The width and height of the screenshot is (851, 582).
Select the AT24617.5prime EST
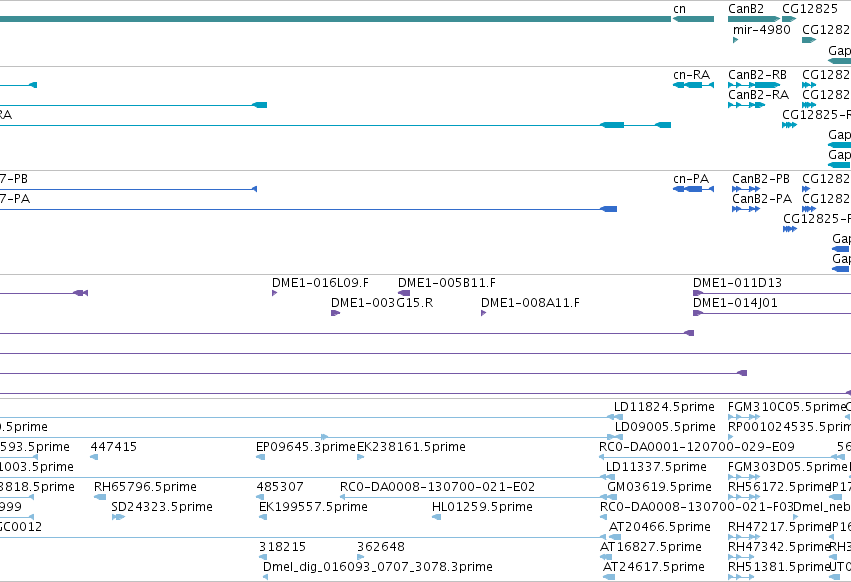click(x=609, y=577)
